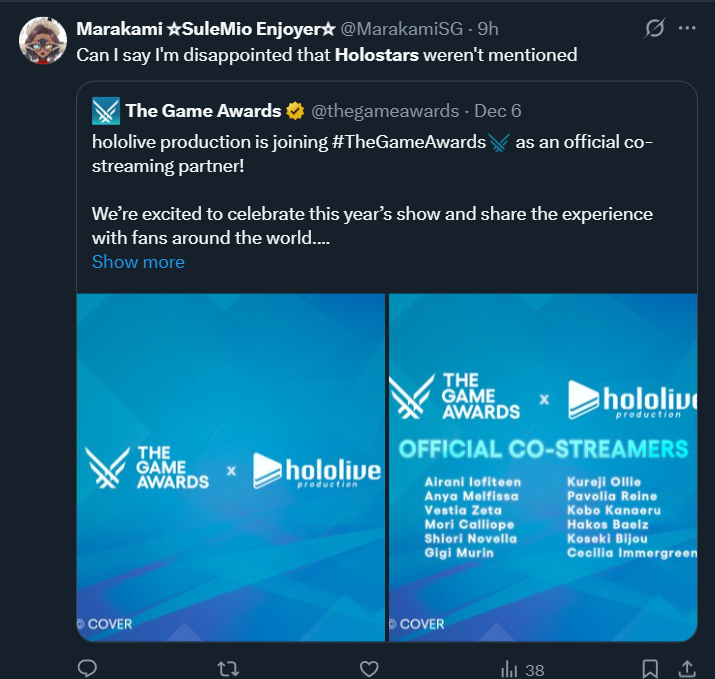The height and width of the screenshot is (679, 715).
Task: Click The Game Awards verified badge
Action: pyautogui.click(x=295, y=111)
